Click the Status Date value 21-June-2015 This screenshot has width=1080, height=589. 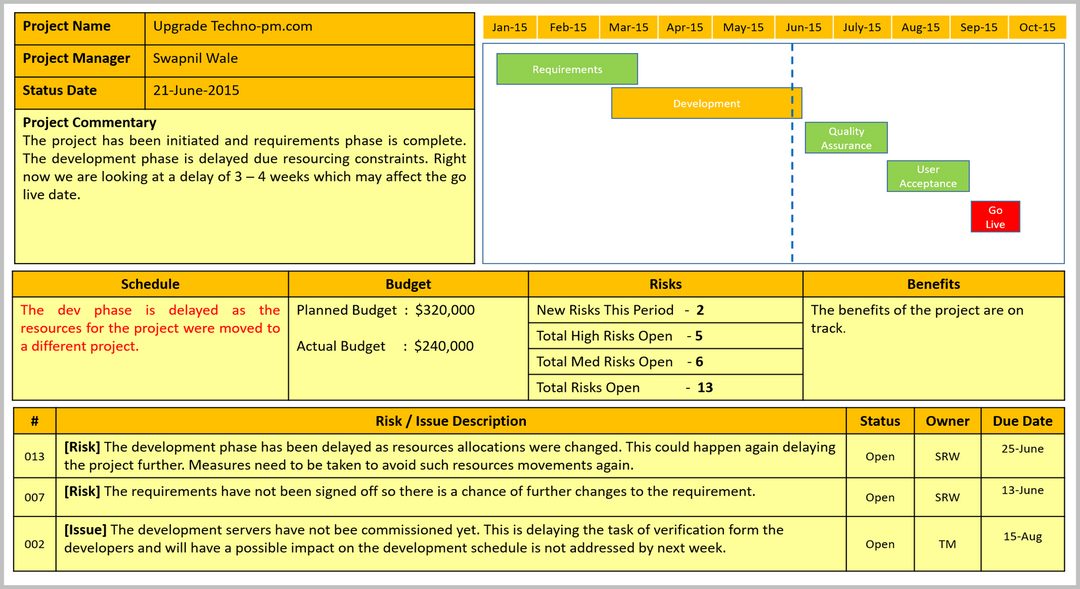coord(310,91)
